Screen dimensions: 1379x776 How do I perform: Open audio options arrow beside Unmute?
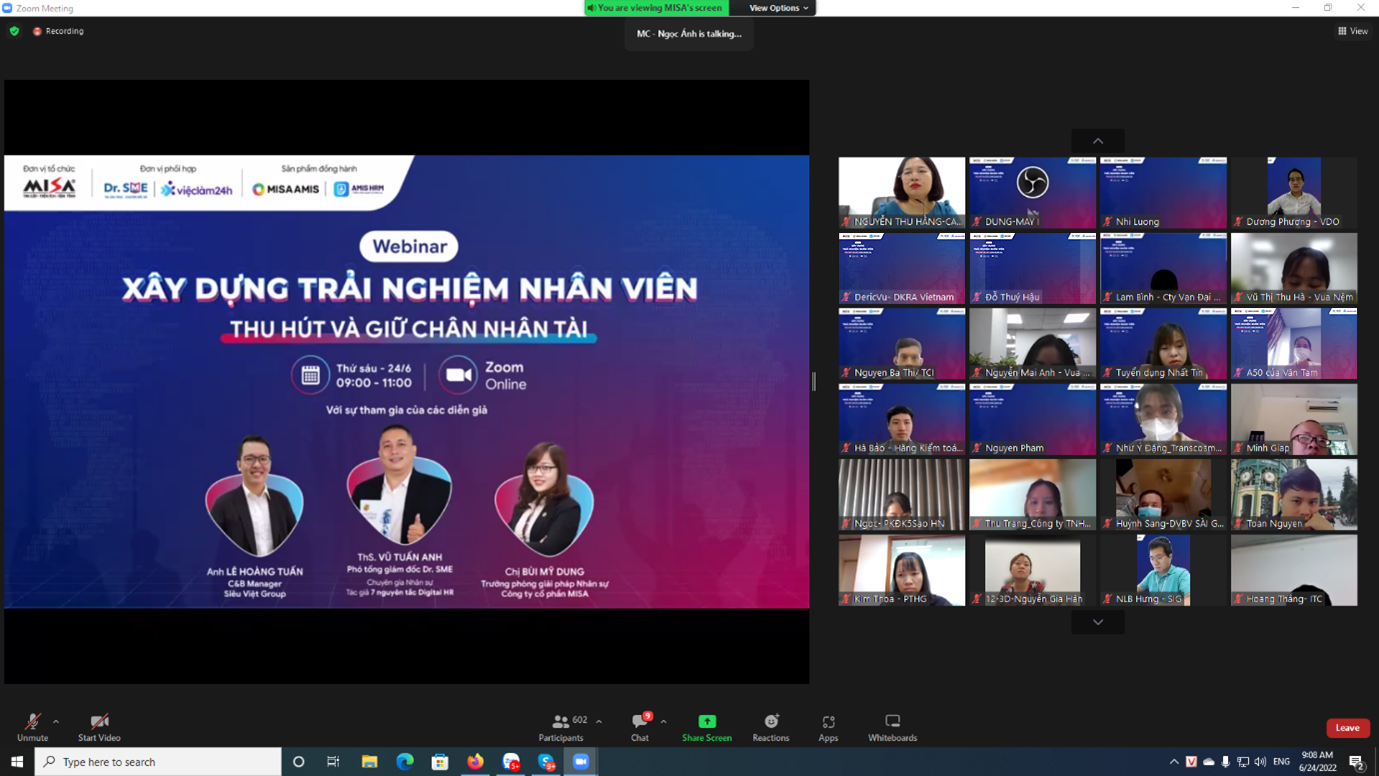(x=56, y=721)
